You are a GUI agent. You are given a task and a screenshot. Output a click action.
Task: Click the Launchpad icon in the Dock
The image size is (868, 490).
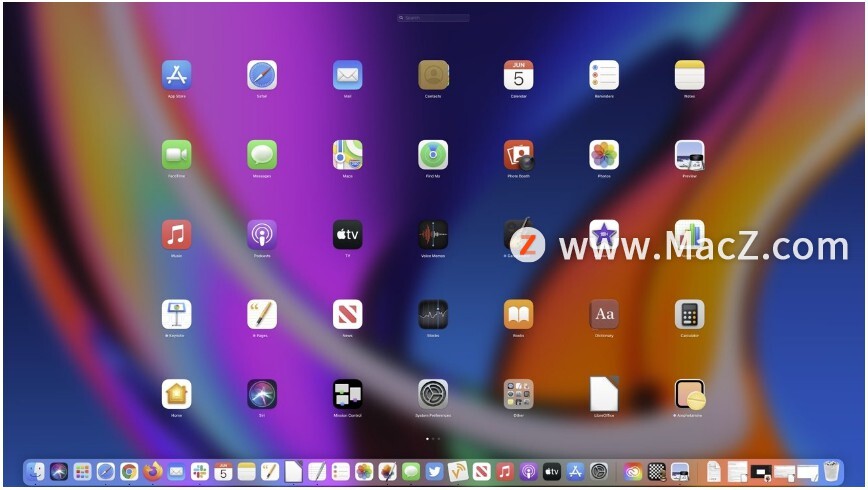pyautogui.click(x=82, y=472)
